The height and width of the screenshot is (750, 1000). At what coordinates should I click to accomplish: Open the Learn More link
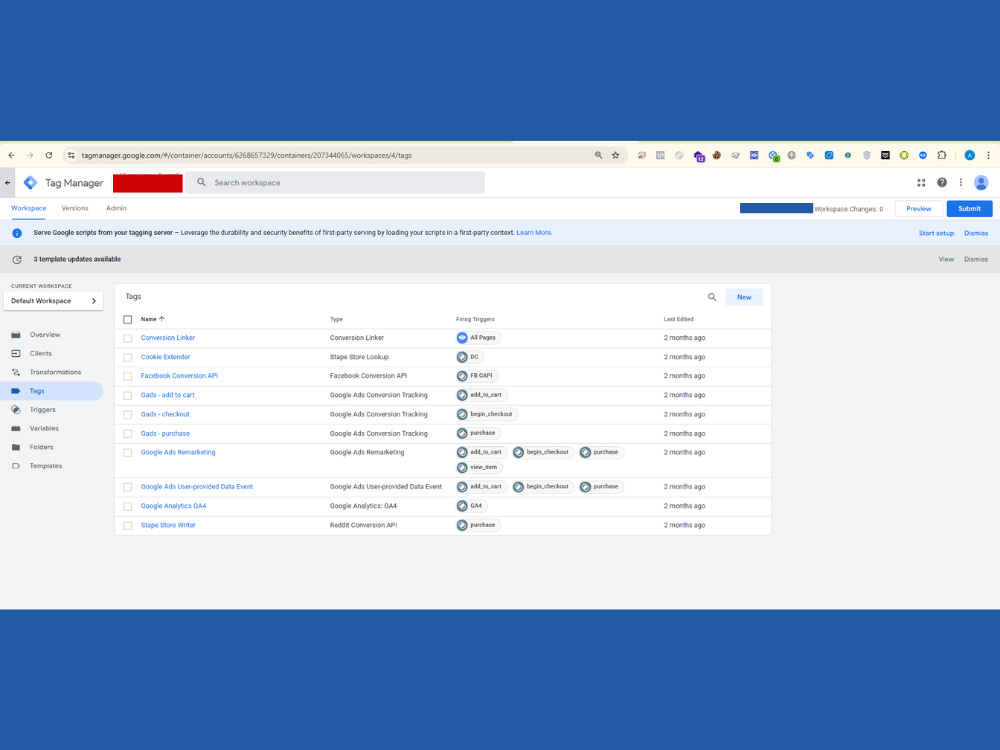[x=534, y=233]
